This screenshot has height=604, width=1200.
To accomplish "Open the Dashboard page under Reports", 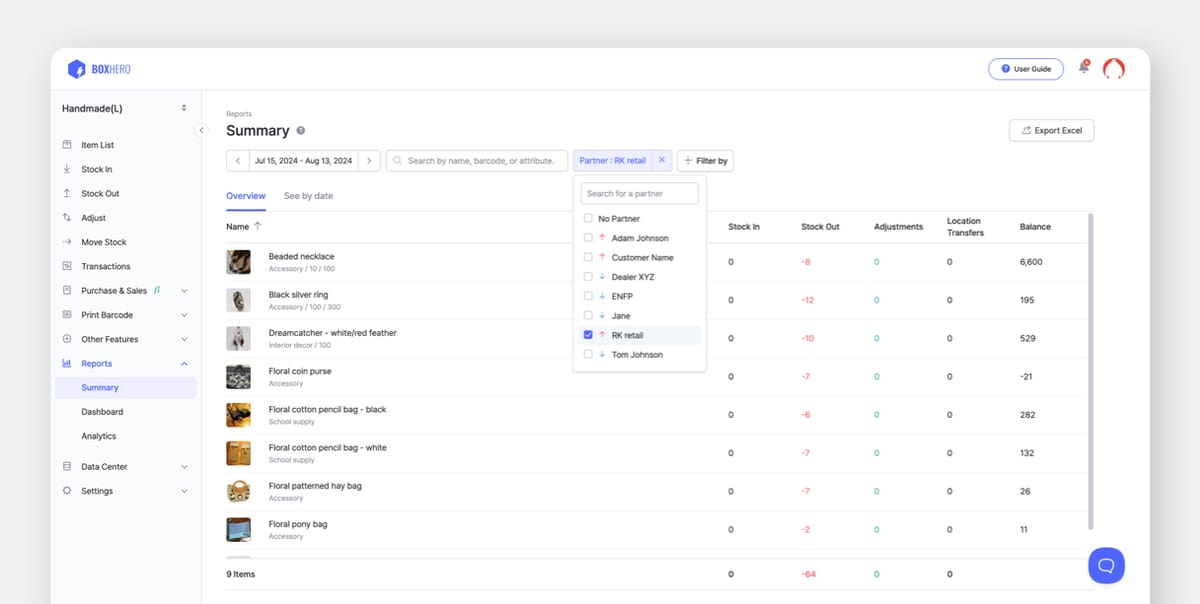I will 102,411.
